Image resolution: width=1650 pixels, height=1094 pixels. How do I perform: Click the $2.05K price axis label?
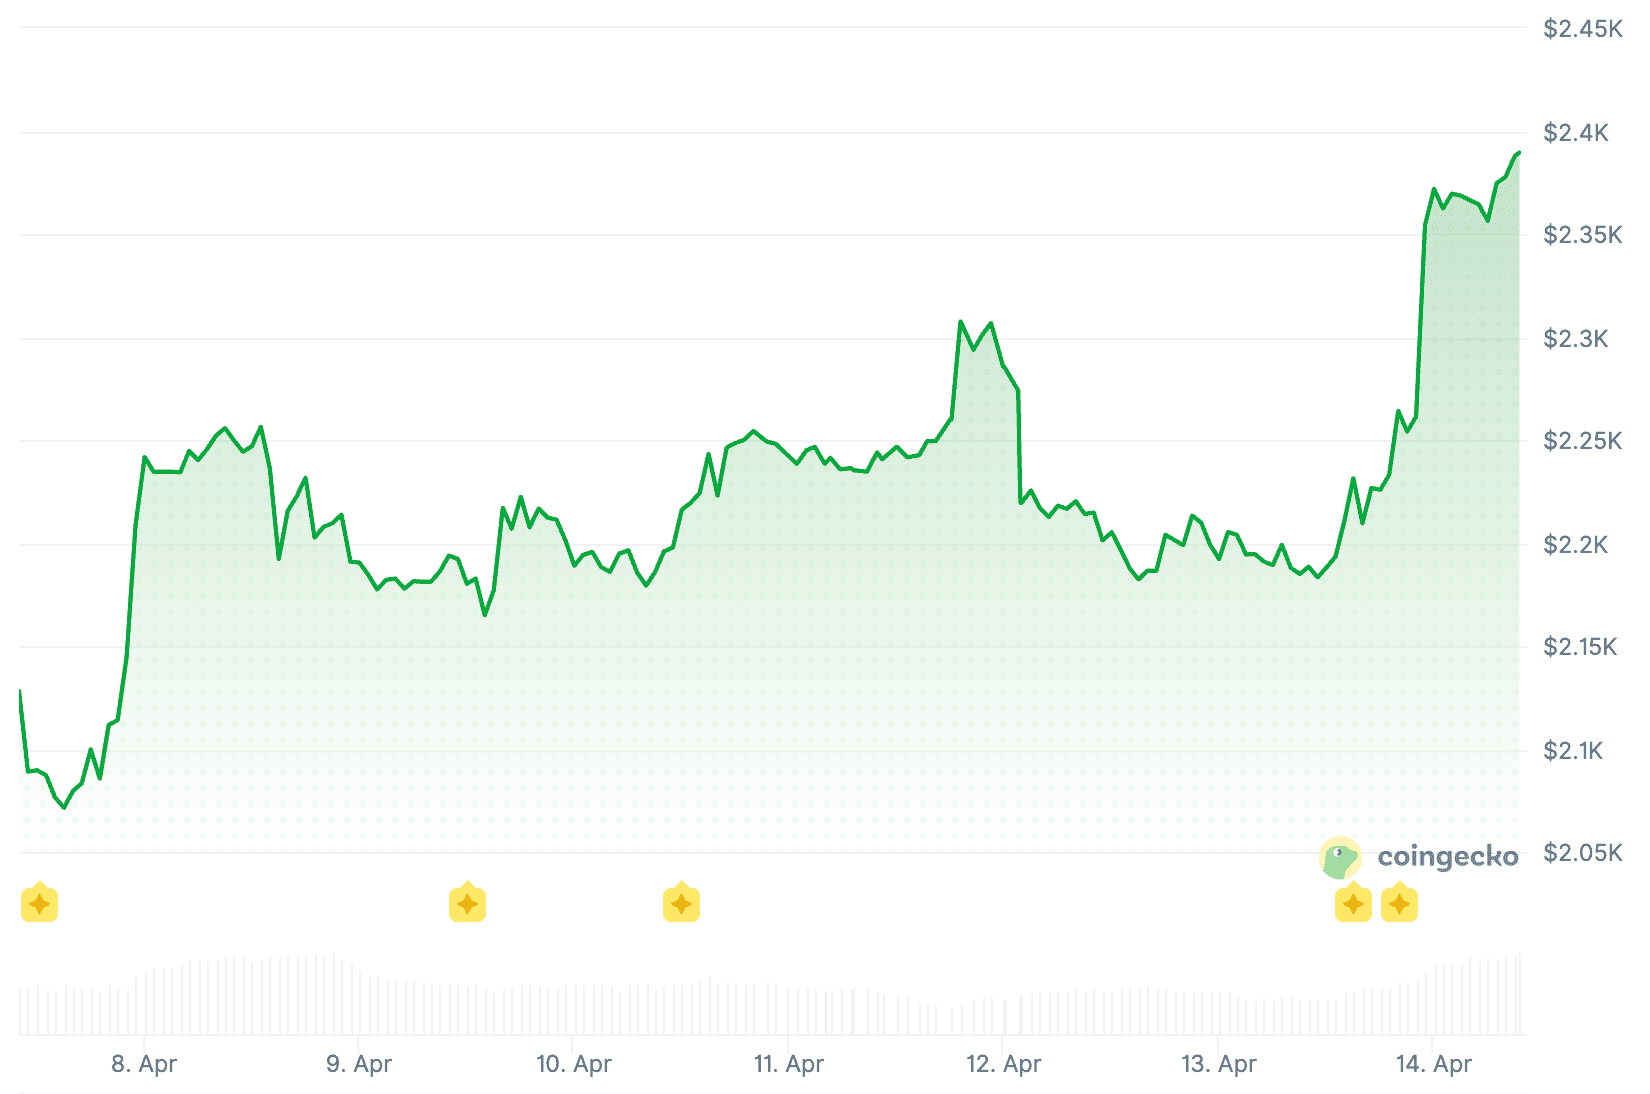[x=1583, y=853]
